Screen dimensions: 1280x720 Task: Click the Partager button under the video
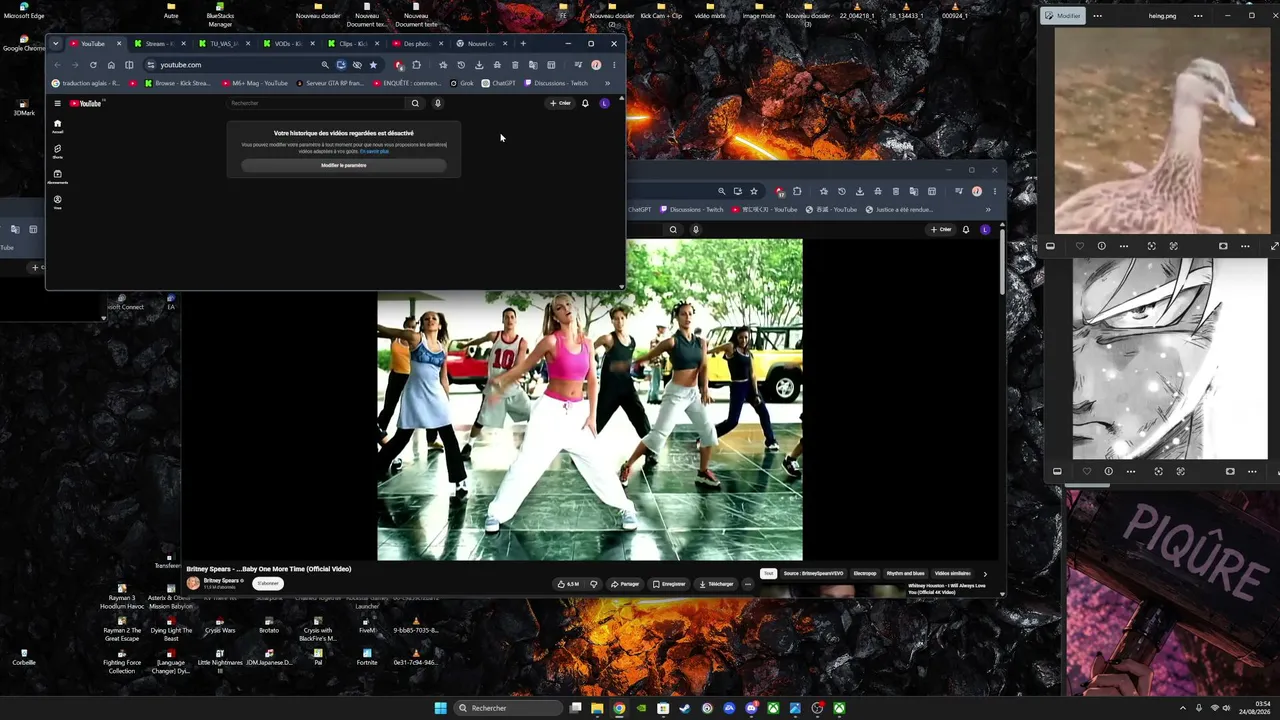click(625, 584)
